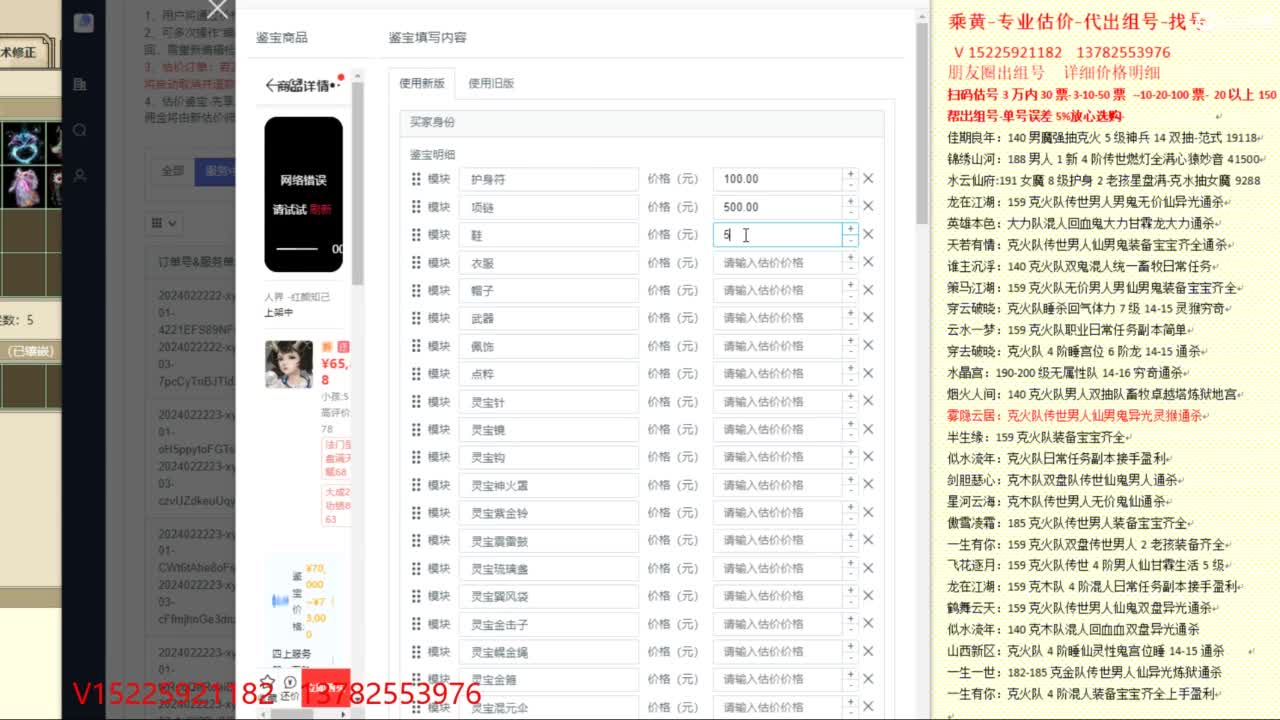The width and height of the screenshot is (1280, 720).
Task: Click the 灵宝震雷鼓 module name field
Action: (548, 541)
